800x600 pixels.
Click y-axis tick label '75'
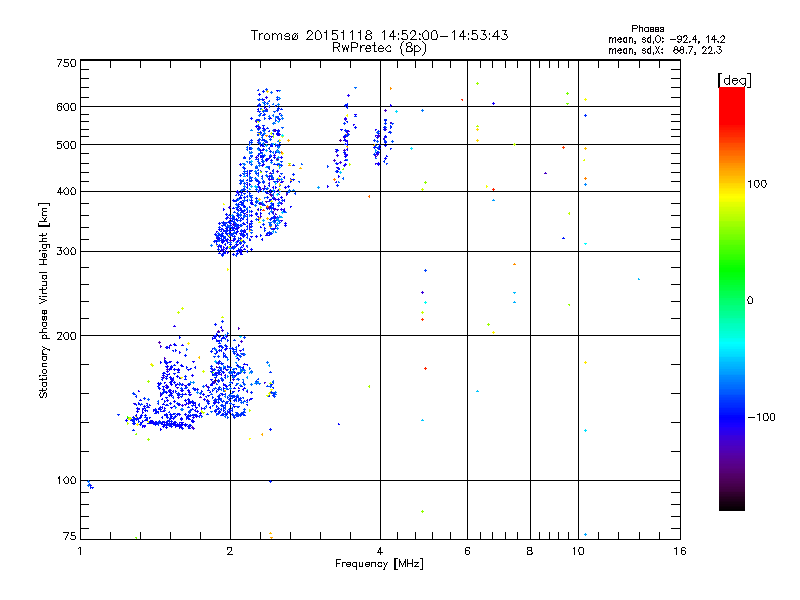pos(70,536)
